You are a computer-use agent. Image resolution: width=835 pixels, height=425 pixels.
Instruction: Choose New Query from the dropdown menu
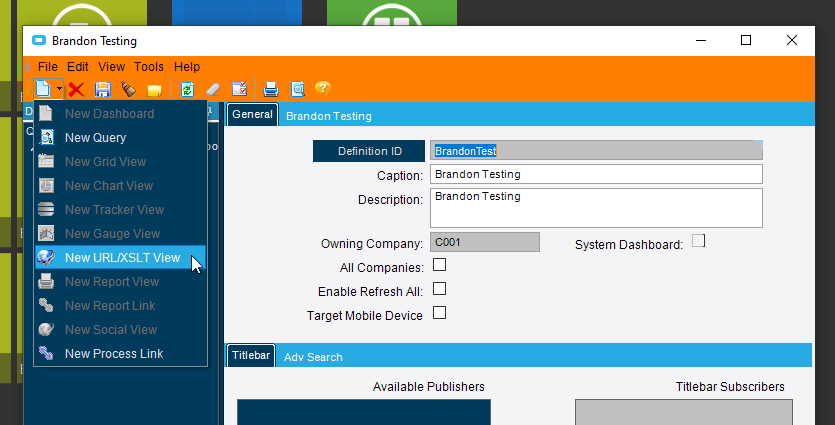pyautogui.click(x=120, y=137)
